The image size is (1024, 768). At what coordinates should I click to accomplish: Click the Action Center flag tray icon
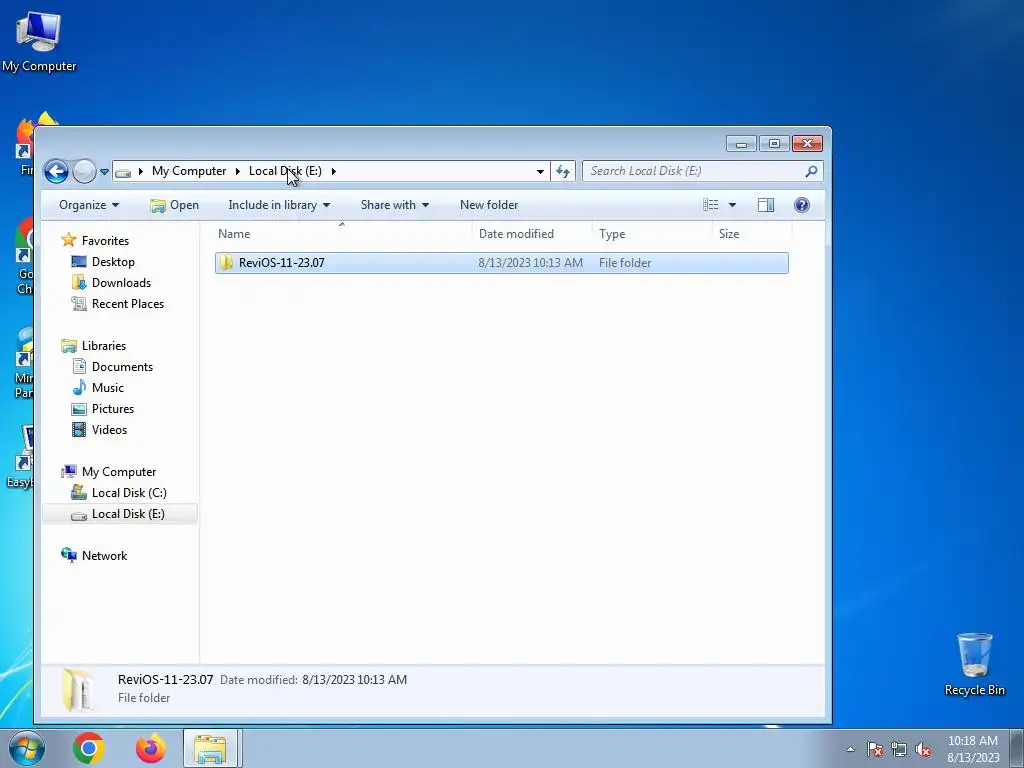coord(875,749)
